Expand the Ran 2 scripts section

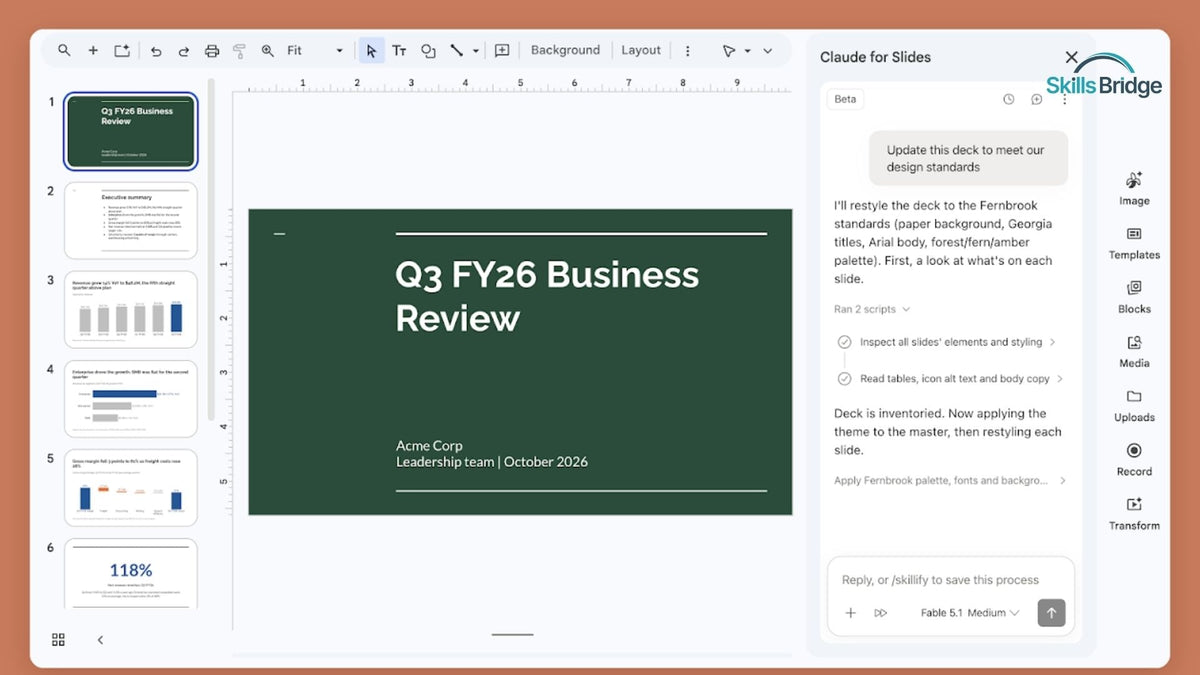click(x=872, y=309)
